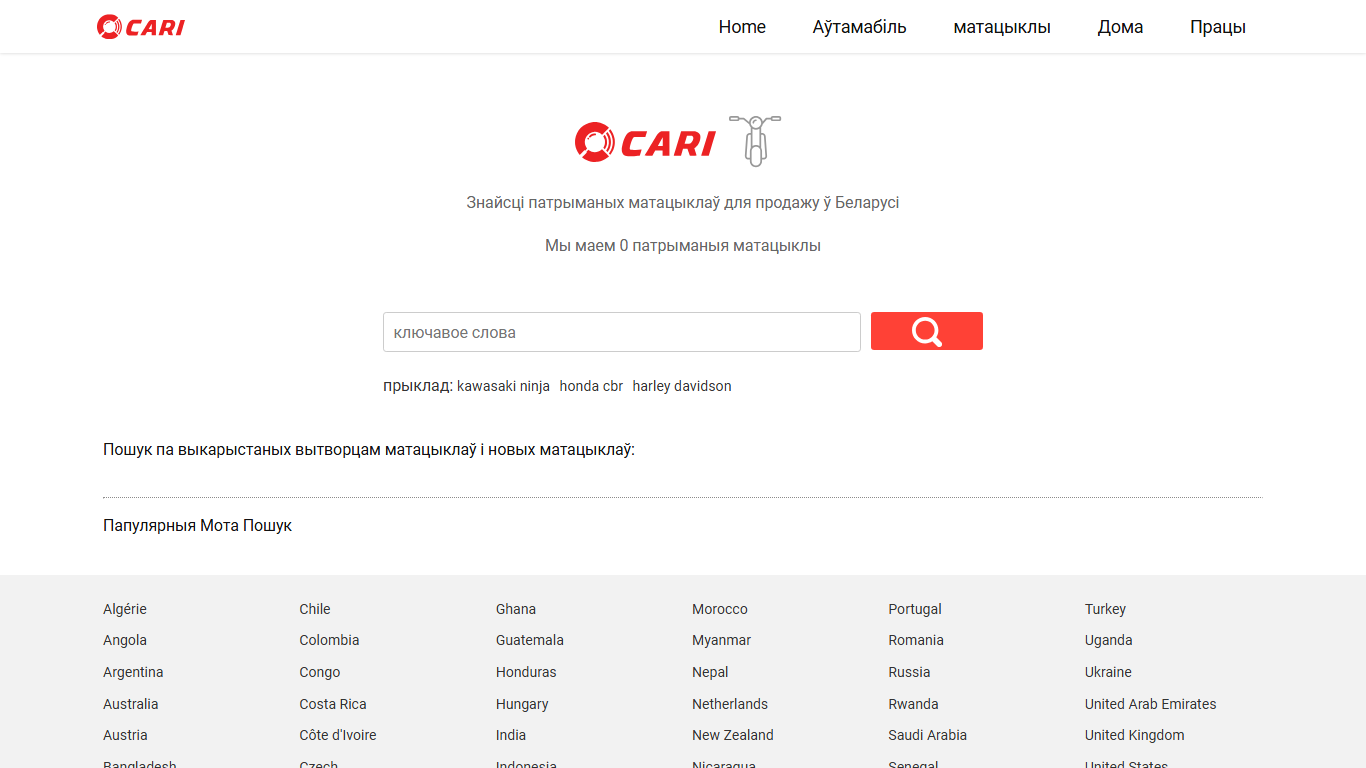Screen dimensions: 1366x768
Task: Open the Аўтамабіль menu item
Action: pyautogui.click(x=860, y=27)
